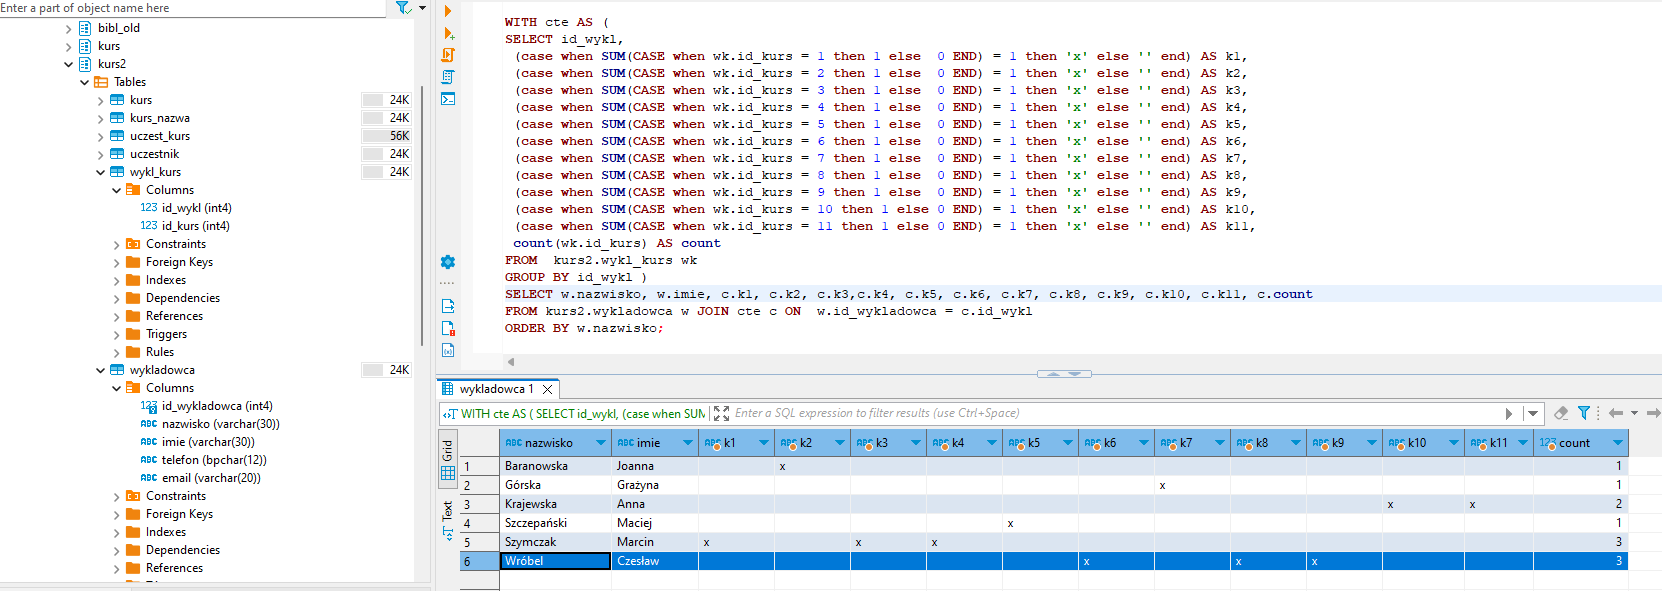Click the Grażyna cell in the imie column
The width and height of the screenshot is (1662, 591).
pos(654,485)
